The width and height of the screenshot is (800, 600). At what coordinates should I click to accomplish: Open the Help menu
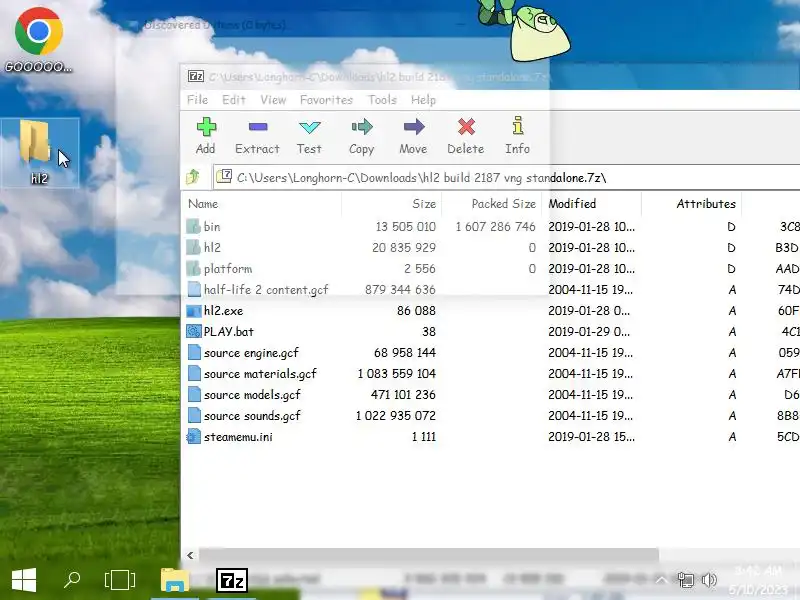coord(423,99)
